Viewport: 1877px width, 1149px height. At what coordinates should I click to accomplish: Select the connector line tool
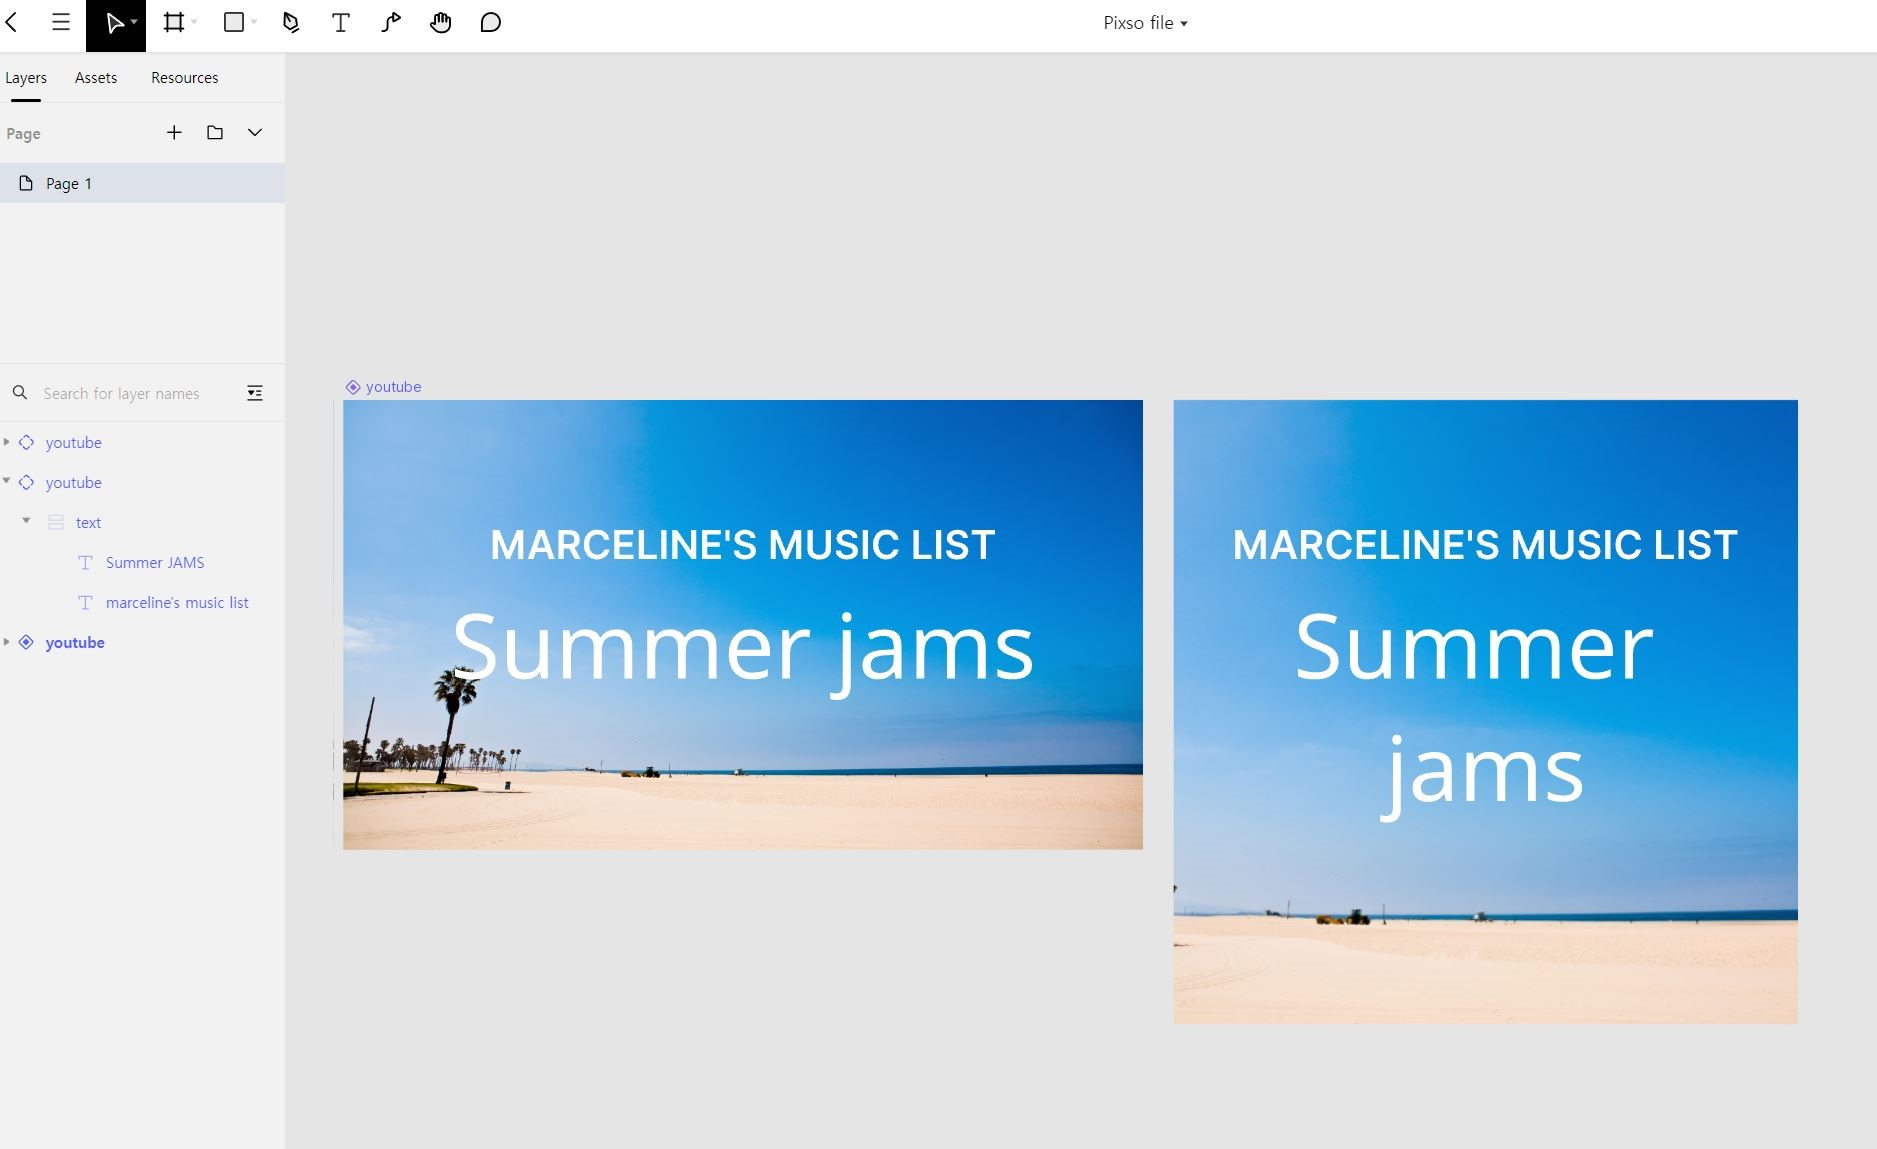tap(391, 23)
